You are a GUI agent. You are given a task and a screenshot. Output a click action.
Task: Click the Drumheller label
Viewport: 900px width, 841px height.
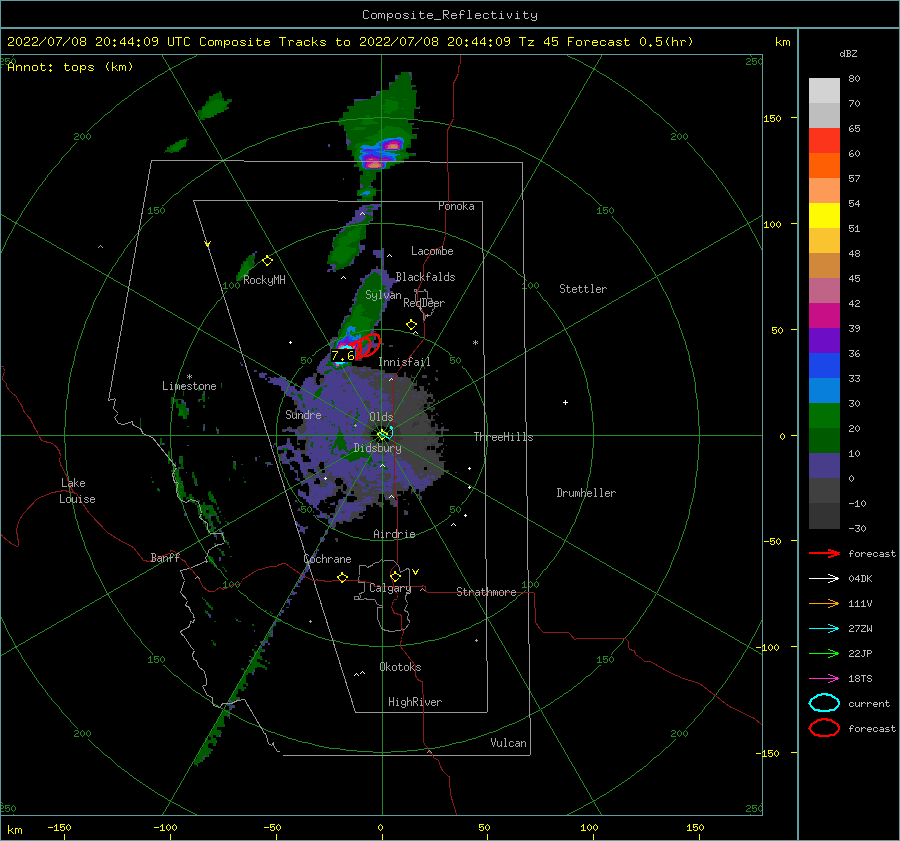tap(586, 493)
